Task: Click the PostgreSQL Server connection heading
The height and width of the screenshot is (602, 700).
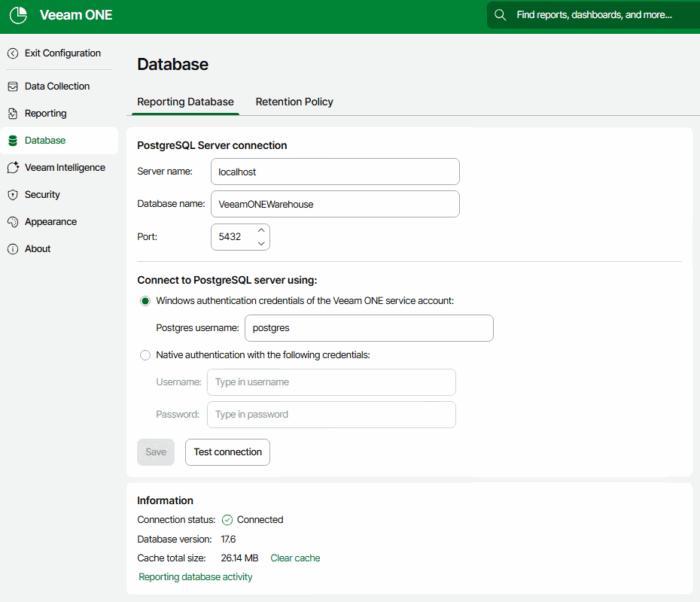Action: (x=212, y=146)
